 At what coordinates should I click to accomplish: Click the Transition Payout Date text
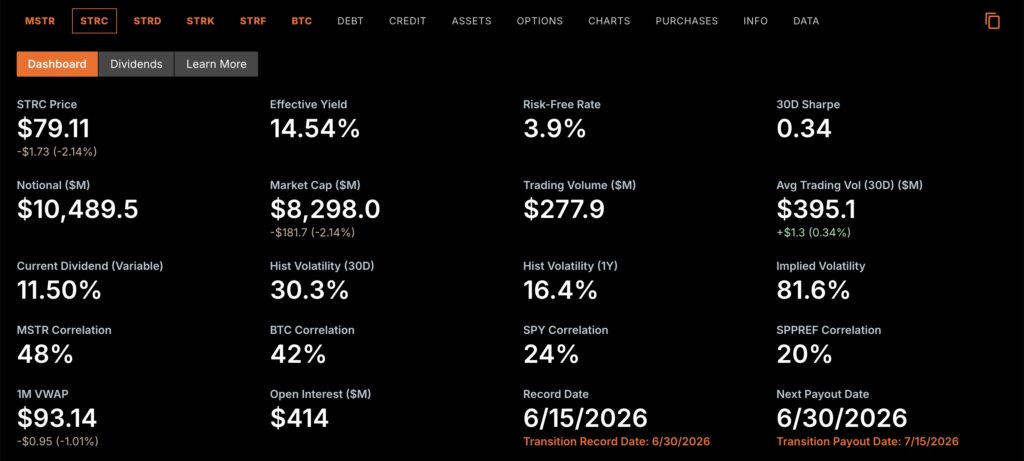pos(868,441)
